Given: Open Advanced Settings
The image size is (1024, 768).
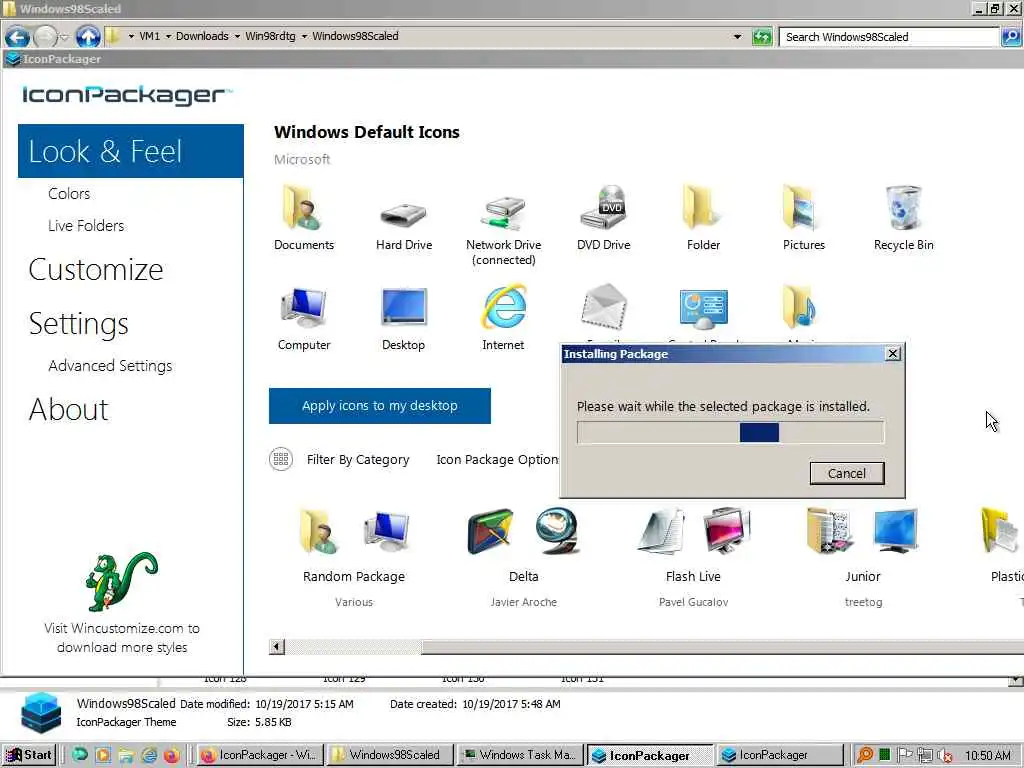Looking at the screenshot, I should coord(110,366).
